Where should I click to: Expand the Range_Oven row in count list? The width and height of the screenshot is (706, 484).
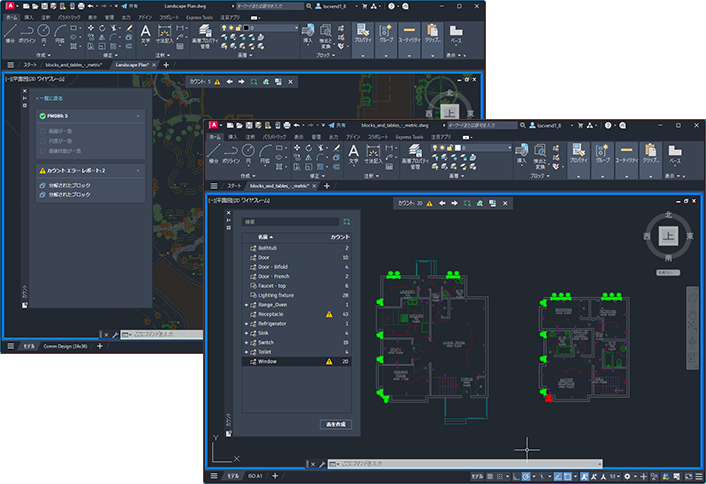click(x=246, y=305)
